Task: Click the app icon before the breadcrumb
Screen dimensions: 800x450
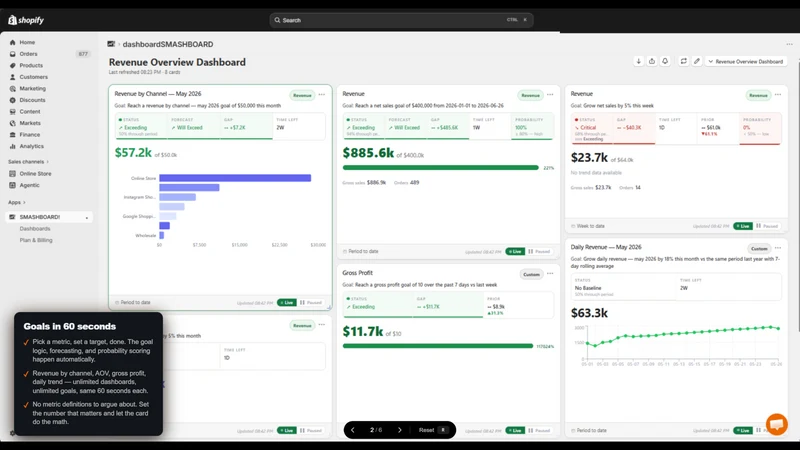Action: click(x=111, y=44)
